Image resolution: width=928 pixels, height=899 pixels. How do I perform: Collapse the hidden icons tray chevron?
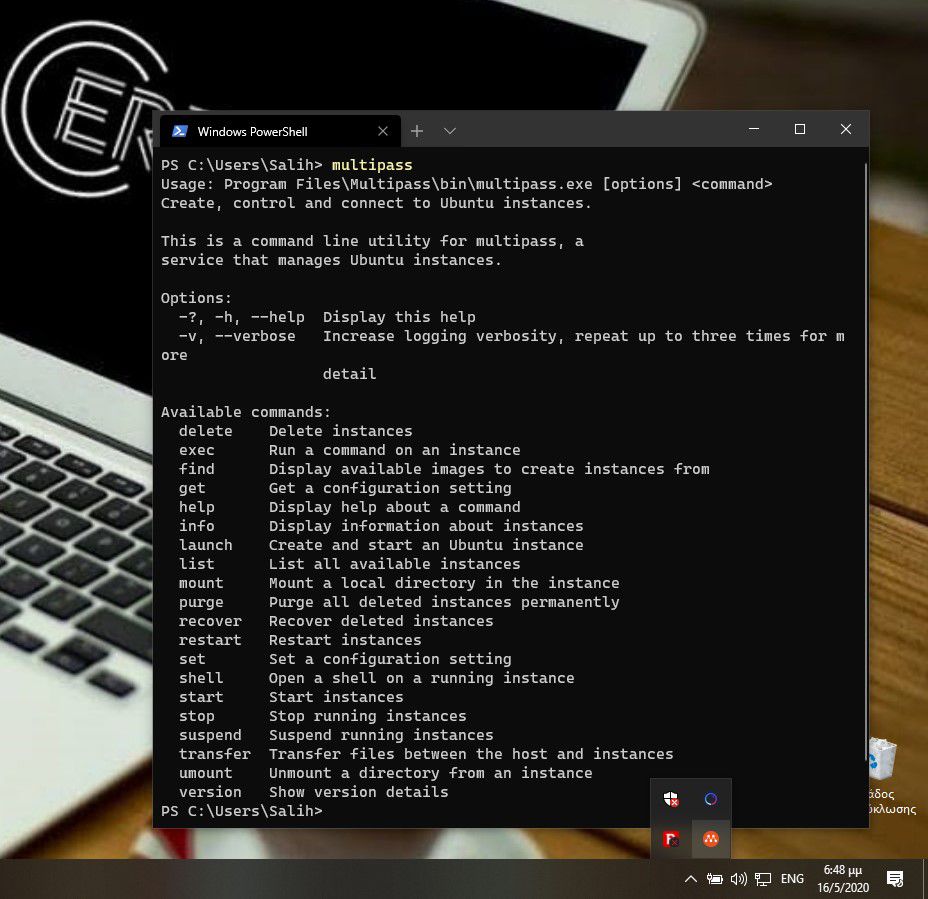(691, 879)
